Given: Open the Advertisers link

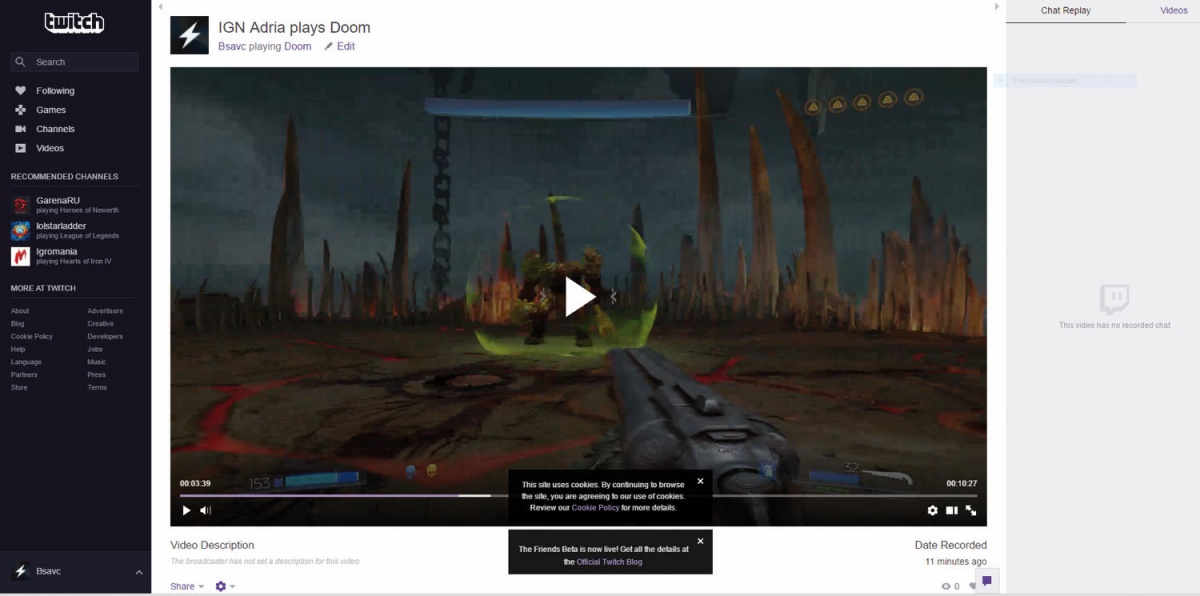Looking at the screenshot, I should pos(105,311).
